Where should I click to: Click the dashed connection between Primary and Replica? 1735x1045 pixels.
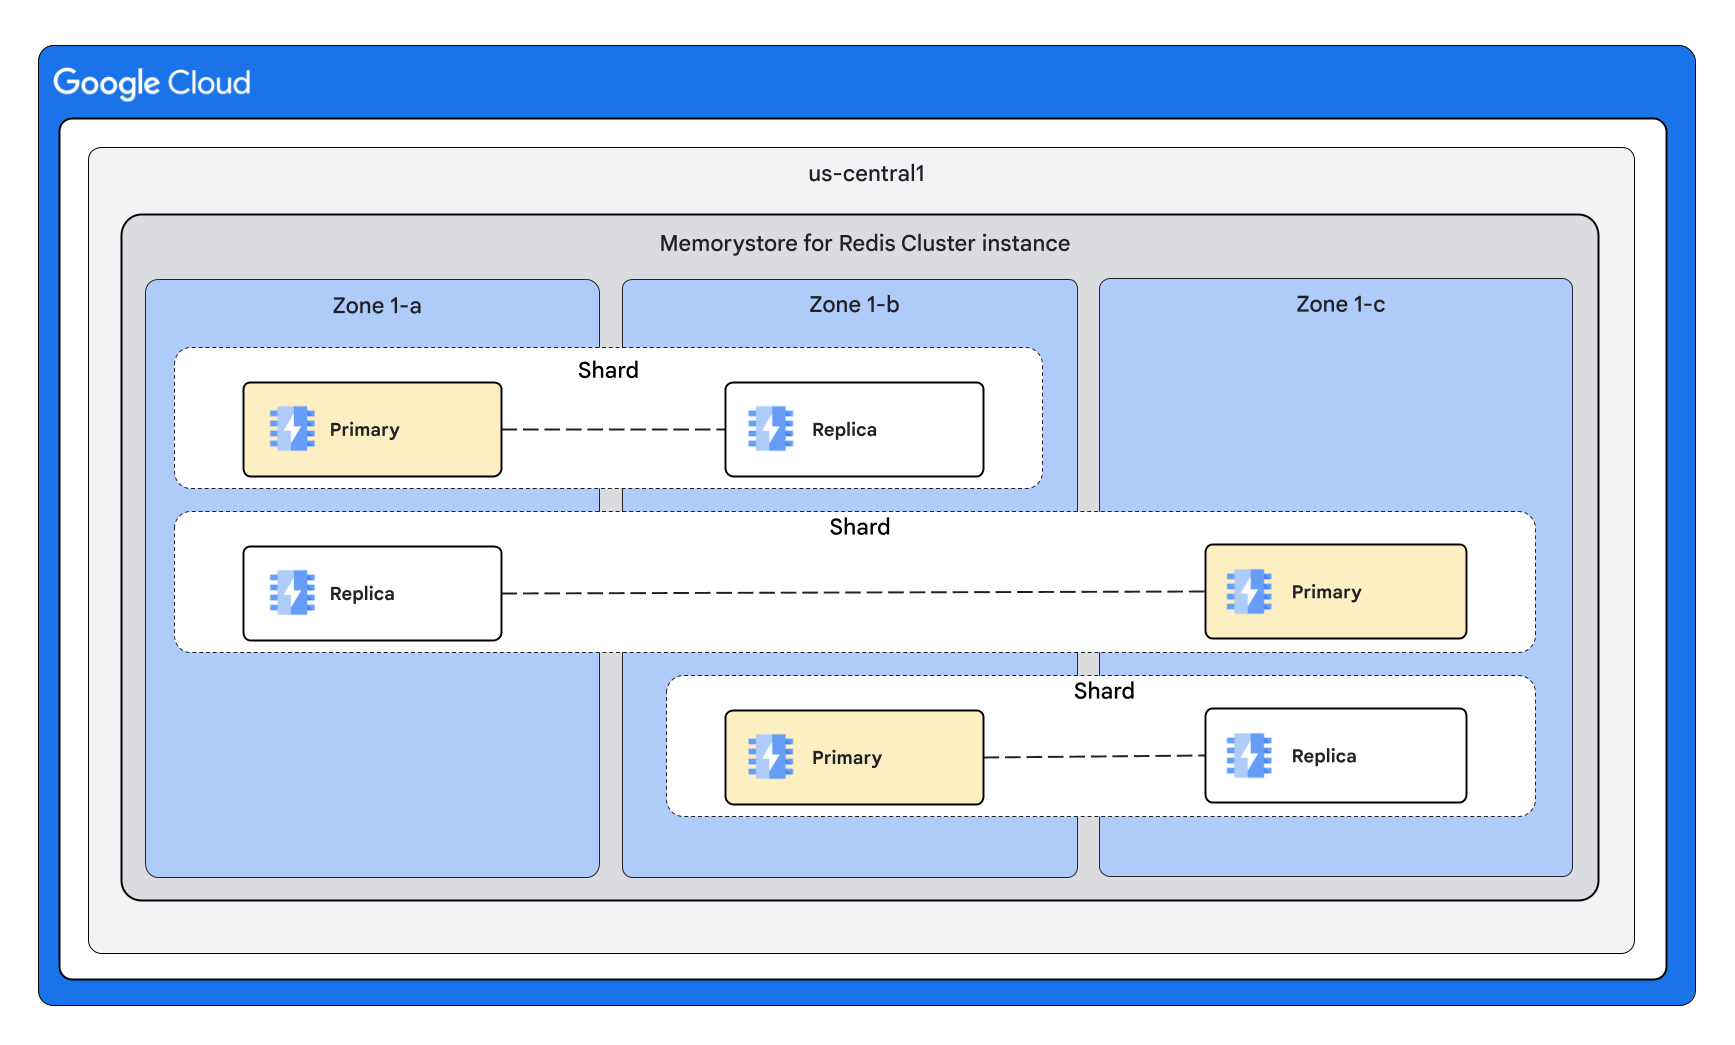612,428
